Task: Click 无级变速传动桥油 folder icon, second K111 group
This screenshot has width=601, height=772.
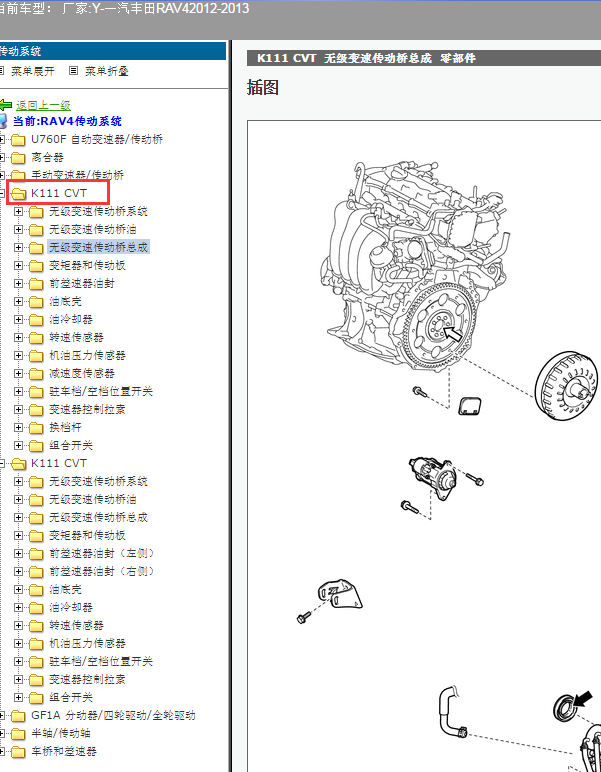Action: tap(36, 500)
